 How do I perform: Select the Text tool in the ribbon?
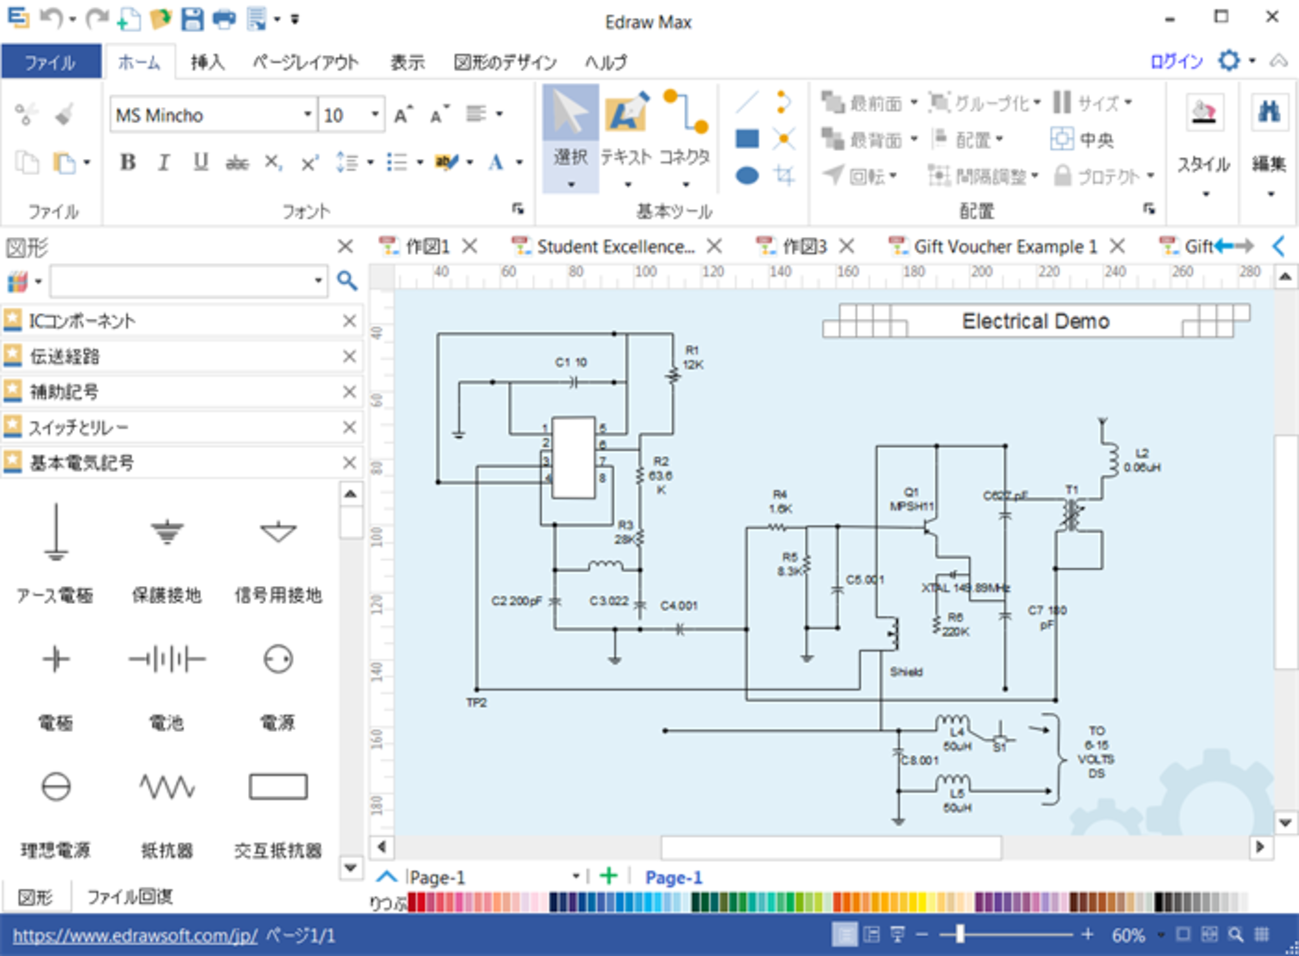pos(626,130)
